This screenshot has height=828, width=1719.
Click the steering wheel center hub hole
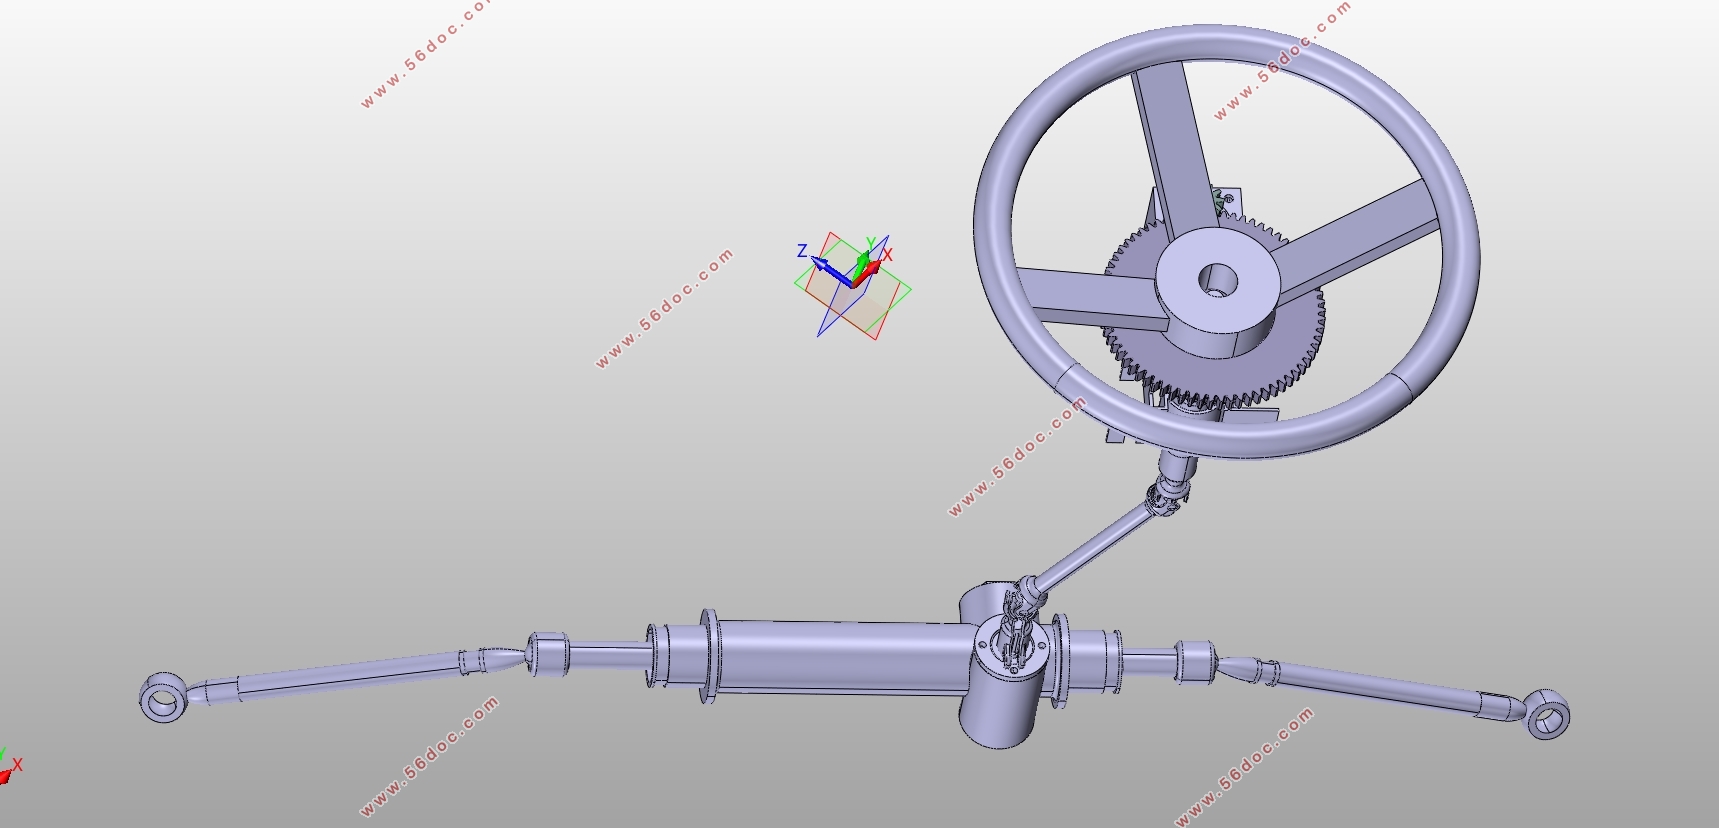coord(1217,280)
